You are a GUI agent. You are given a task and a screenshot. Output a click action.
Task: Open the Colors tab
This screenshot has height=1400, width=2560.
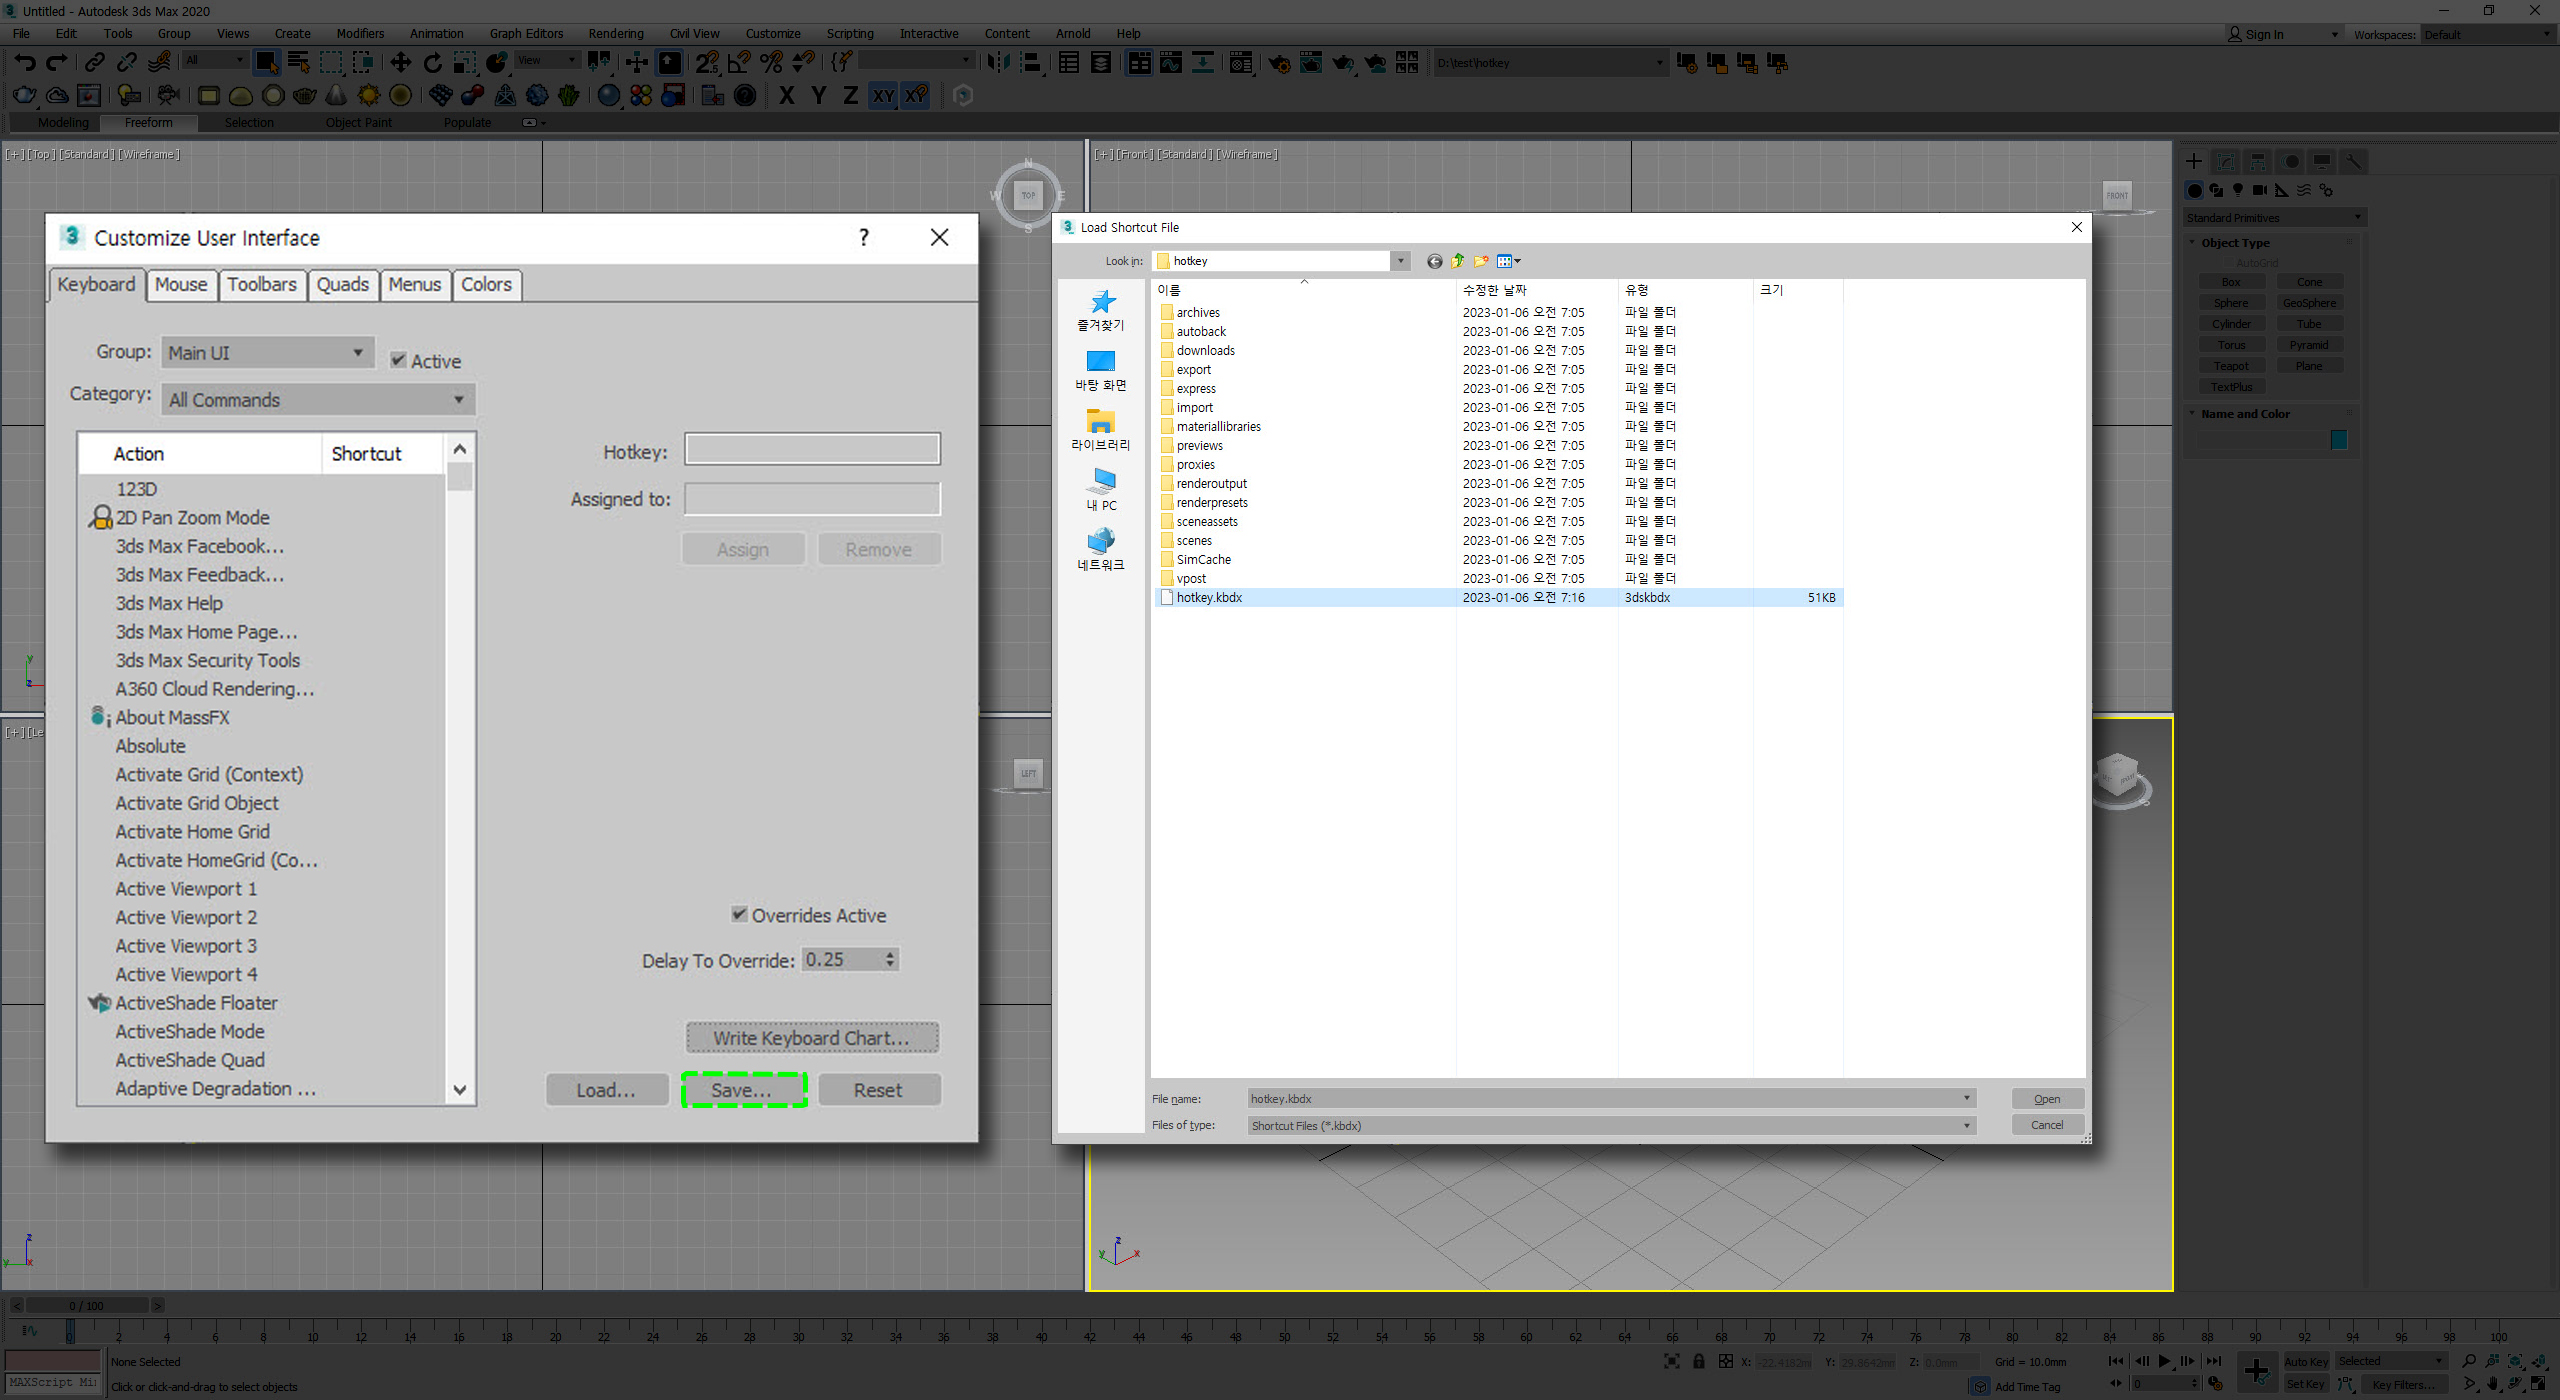tap(486, 284)
